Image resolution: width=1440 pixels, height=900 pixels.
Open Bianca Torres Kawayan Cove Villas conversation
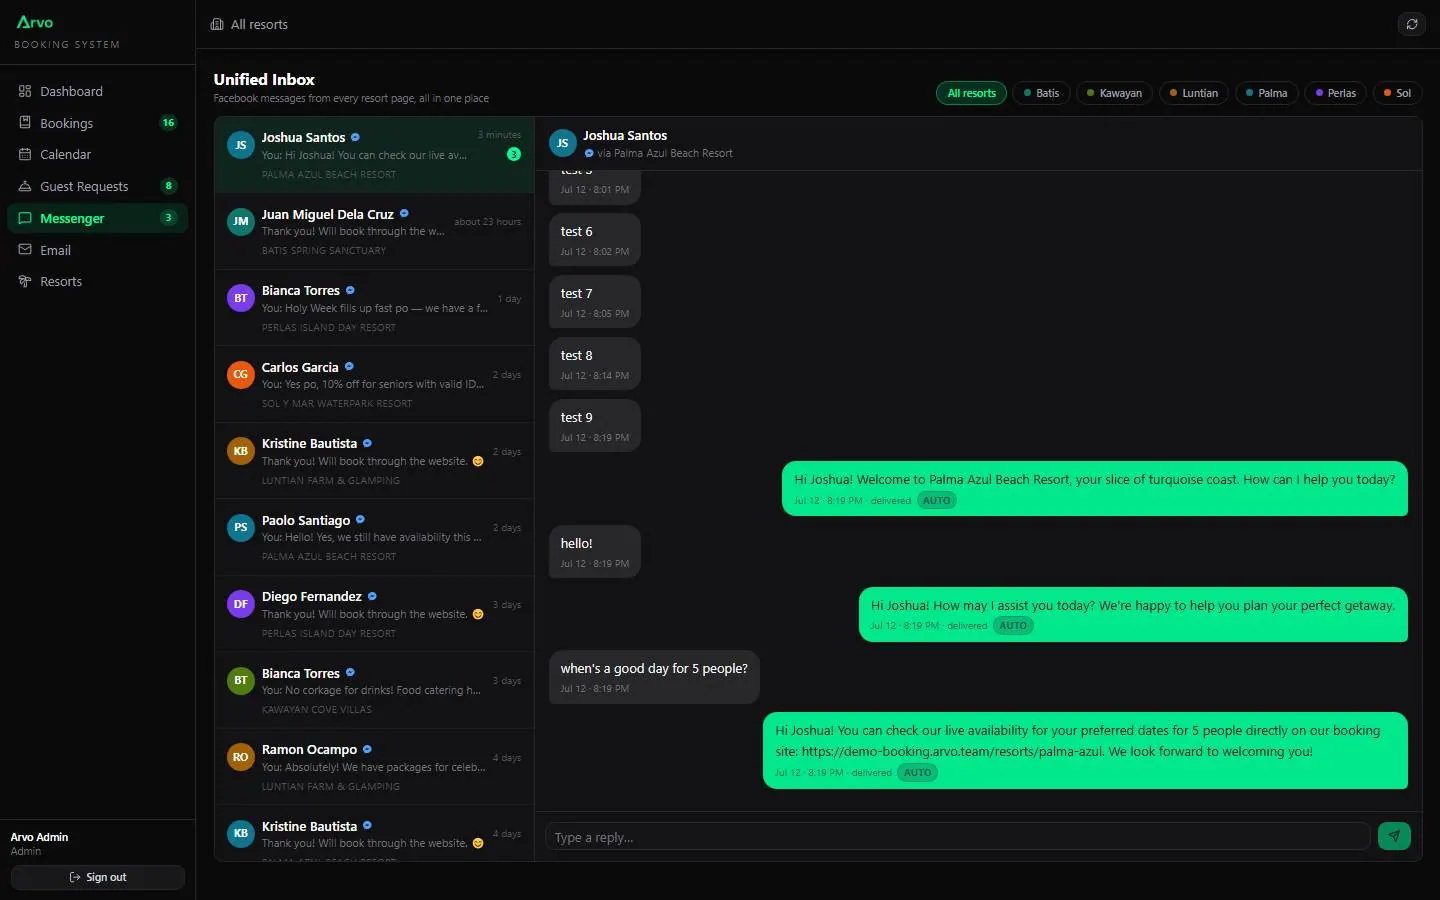374,691
